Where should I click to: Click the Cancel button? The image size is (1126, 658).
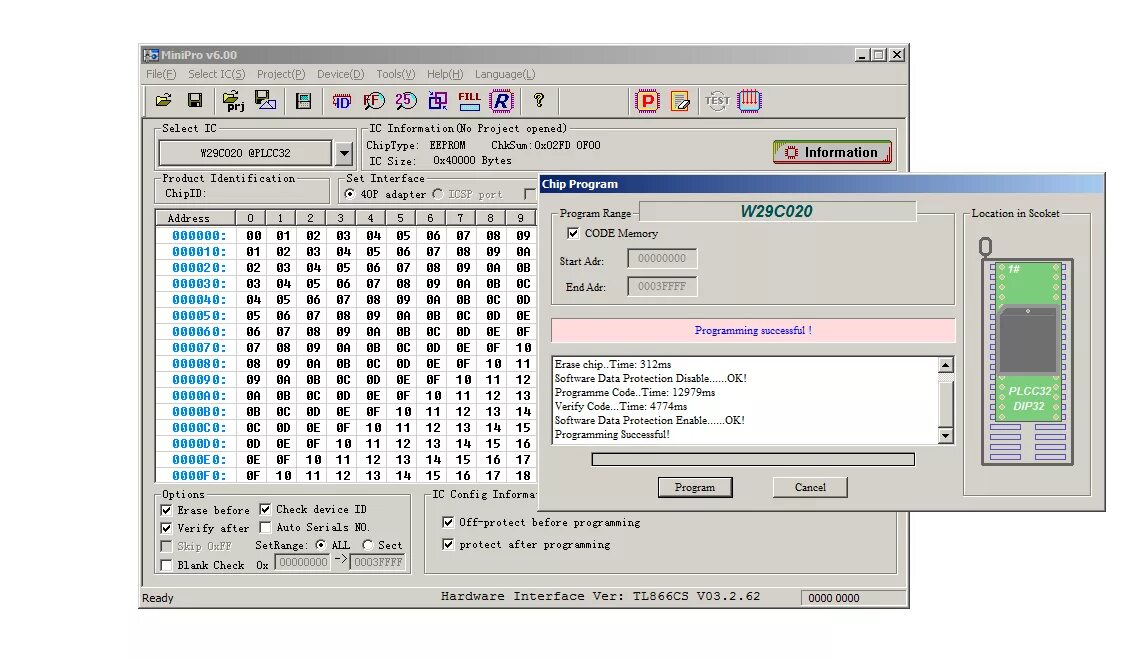pos(810,487)
